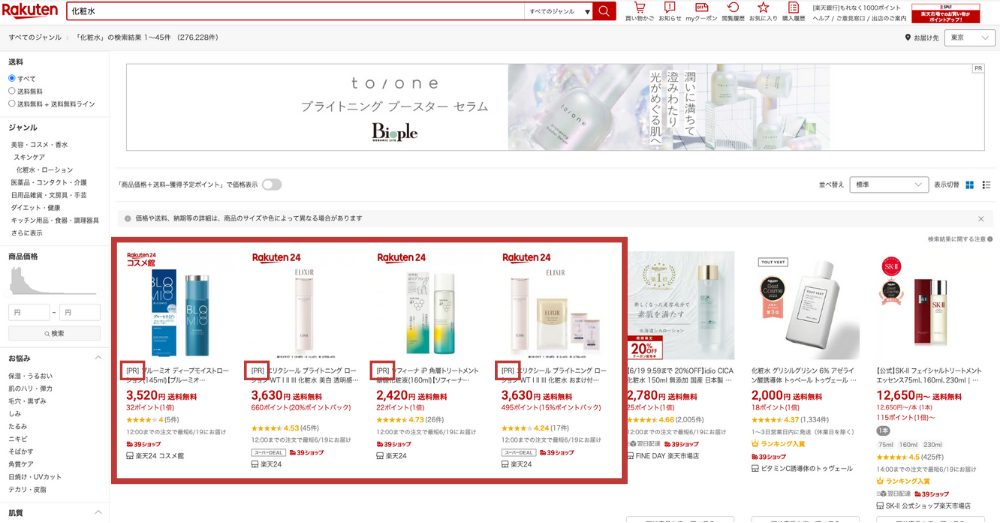
Task: Collapse the お悩み filter section
Action: 98,358
